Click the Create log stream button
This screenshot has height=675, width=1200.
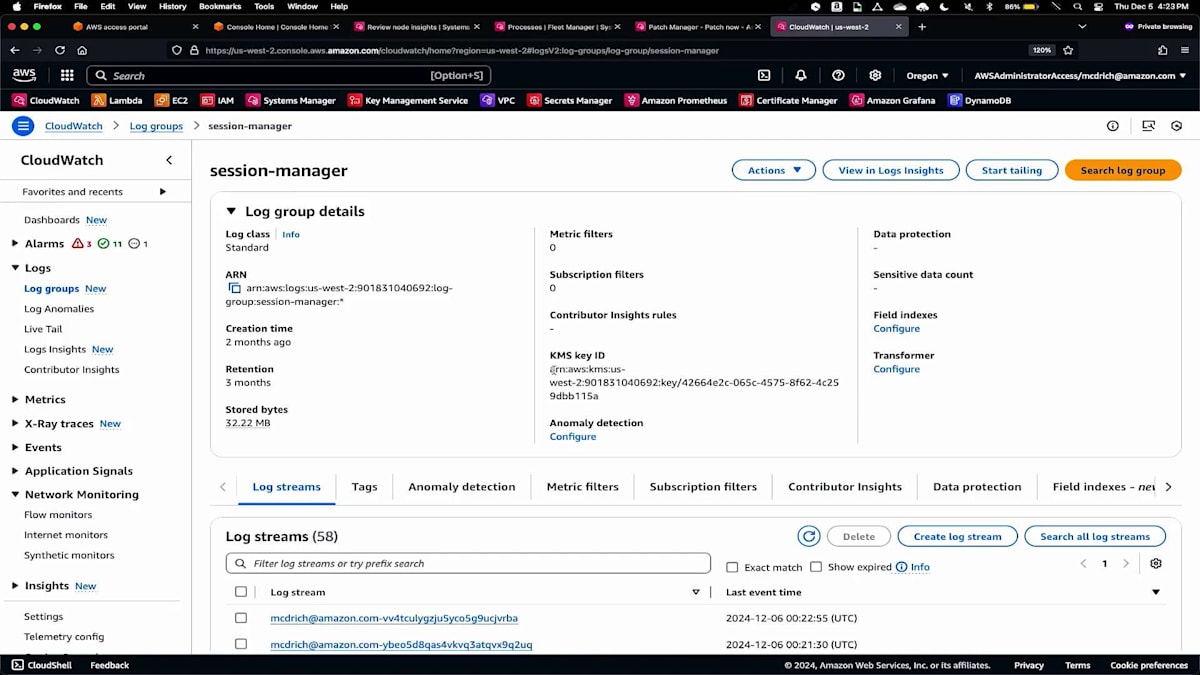point(957,536)
